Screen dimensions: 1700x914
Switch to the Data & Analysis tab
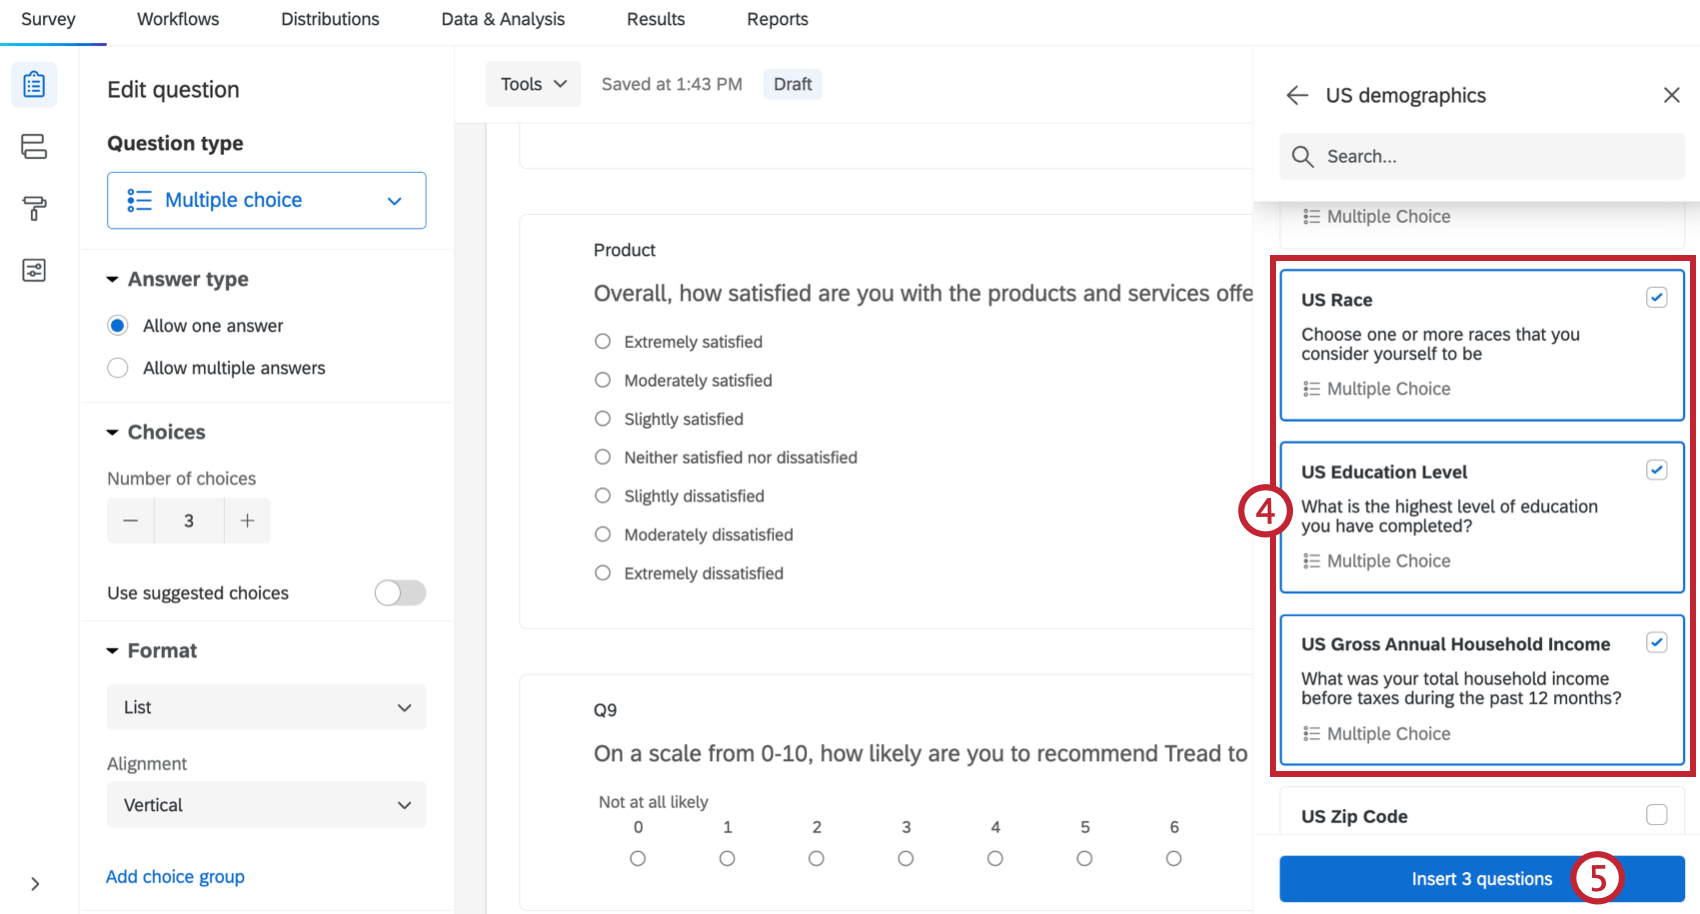point(503,19)
